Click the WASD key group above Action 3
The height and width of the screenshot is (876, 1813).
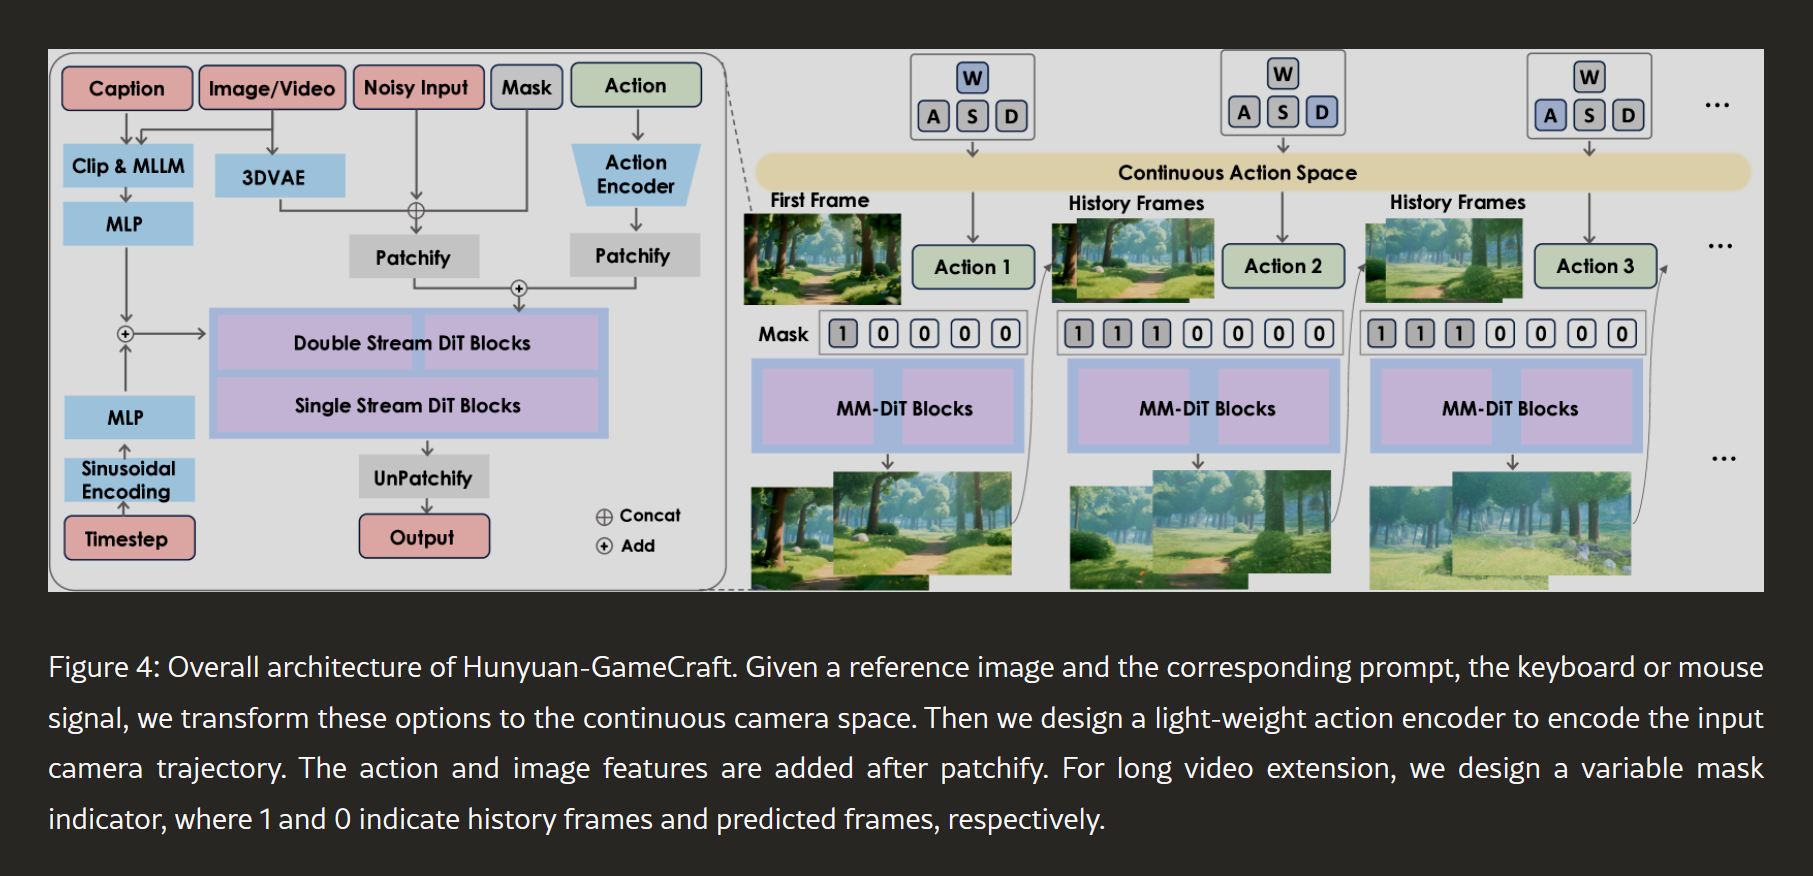[1589, 97]
